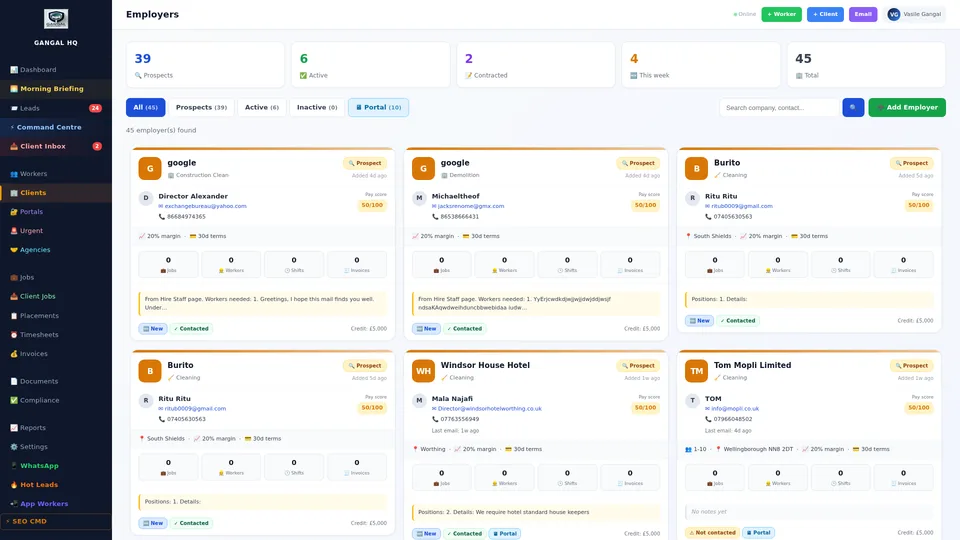Viewport: 960px width, 540px height.
Task: Click phone number 07763556949
Action: click(x=458, y=419)
